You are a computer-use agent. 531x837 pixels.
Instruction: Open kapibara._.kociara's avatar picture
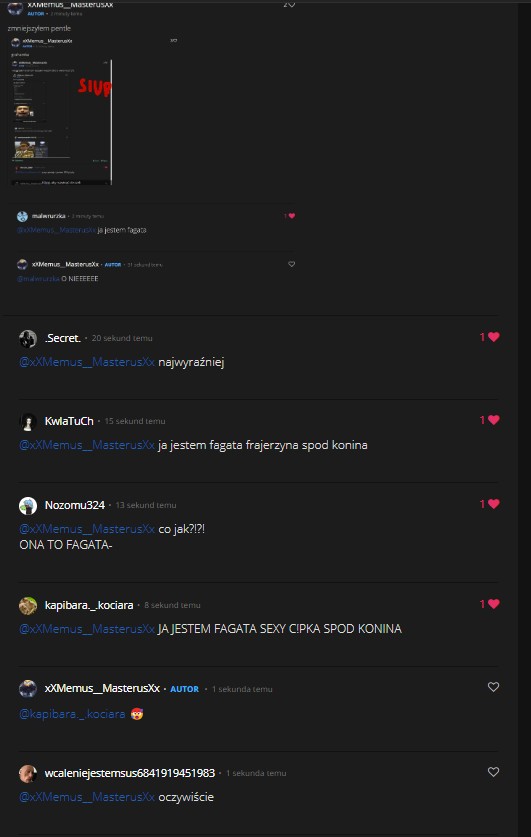(28, 605)
